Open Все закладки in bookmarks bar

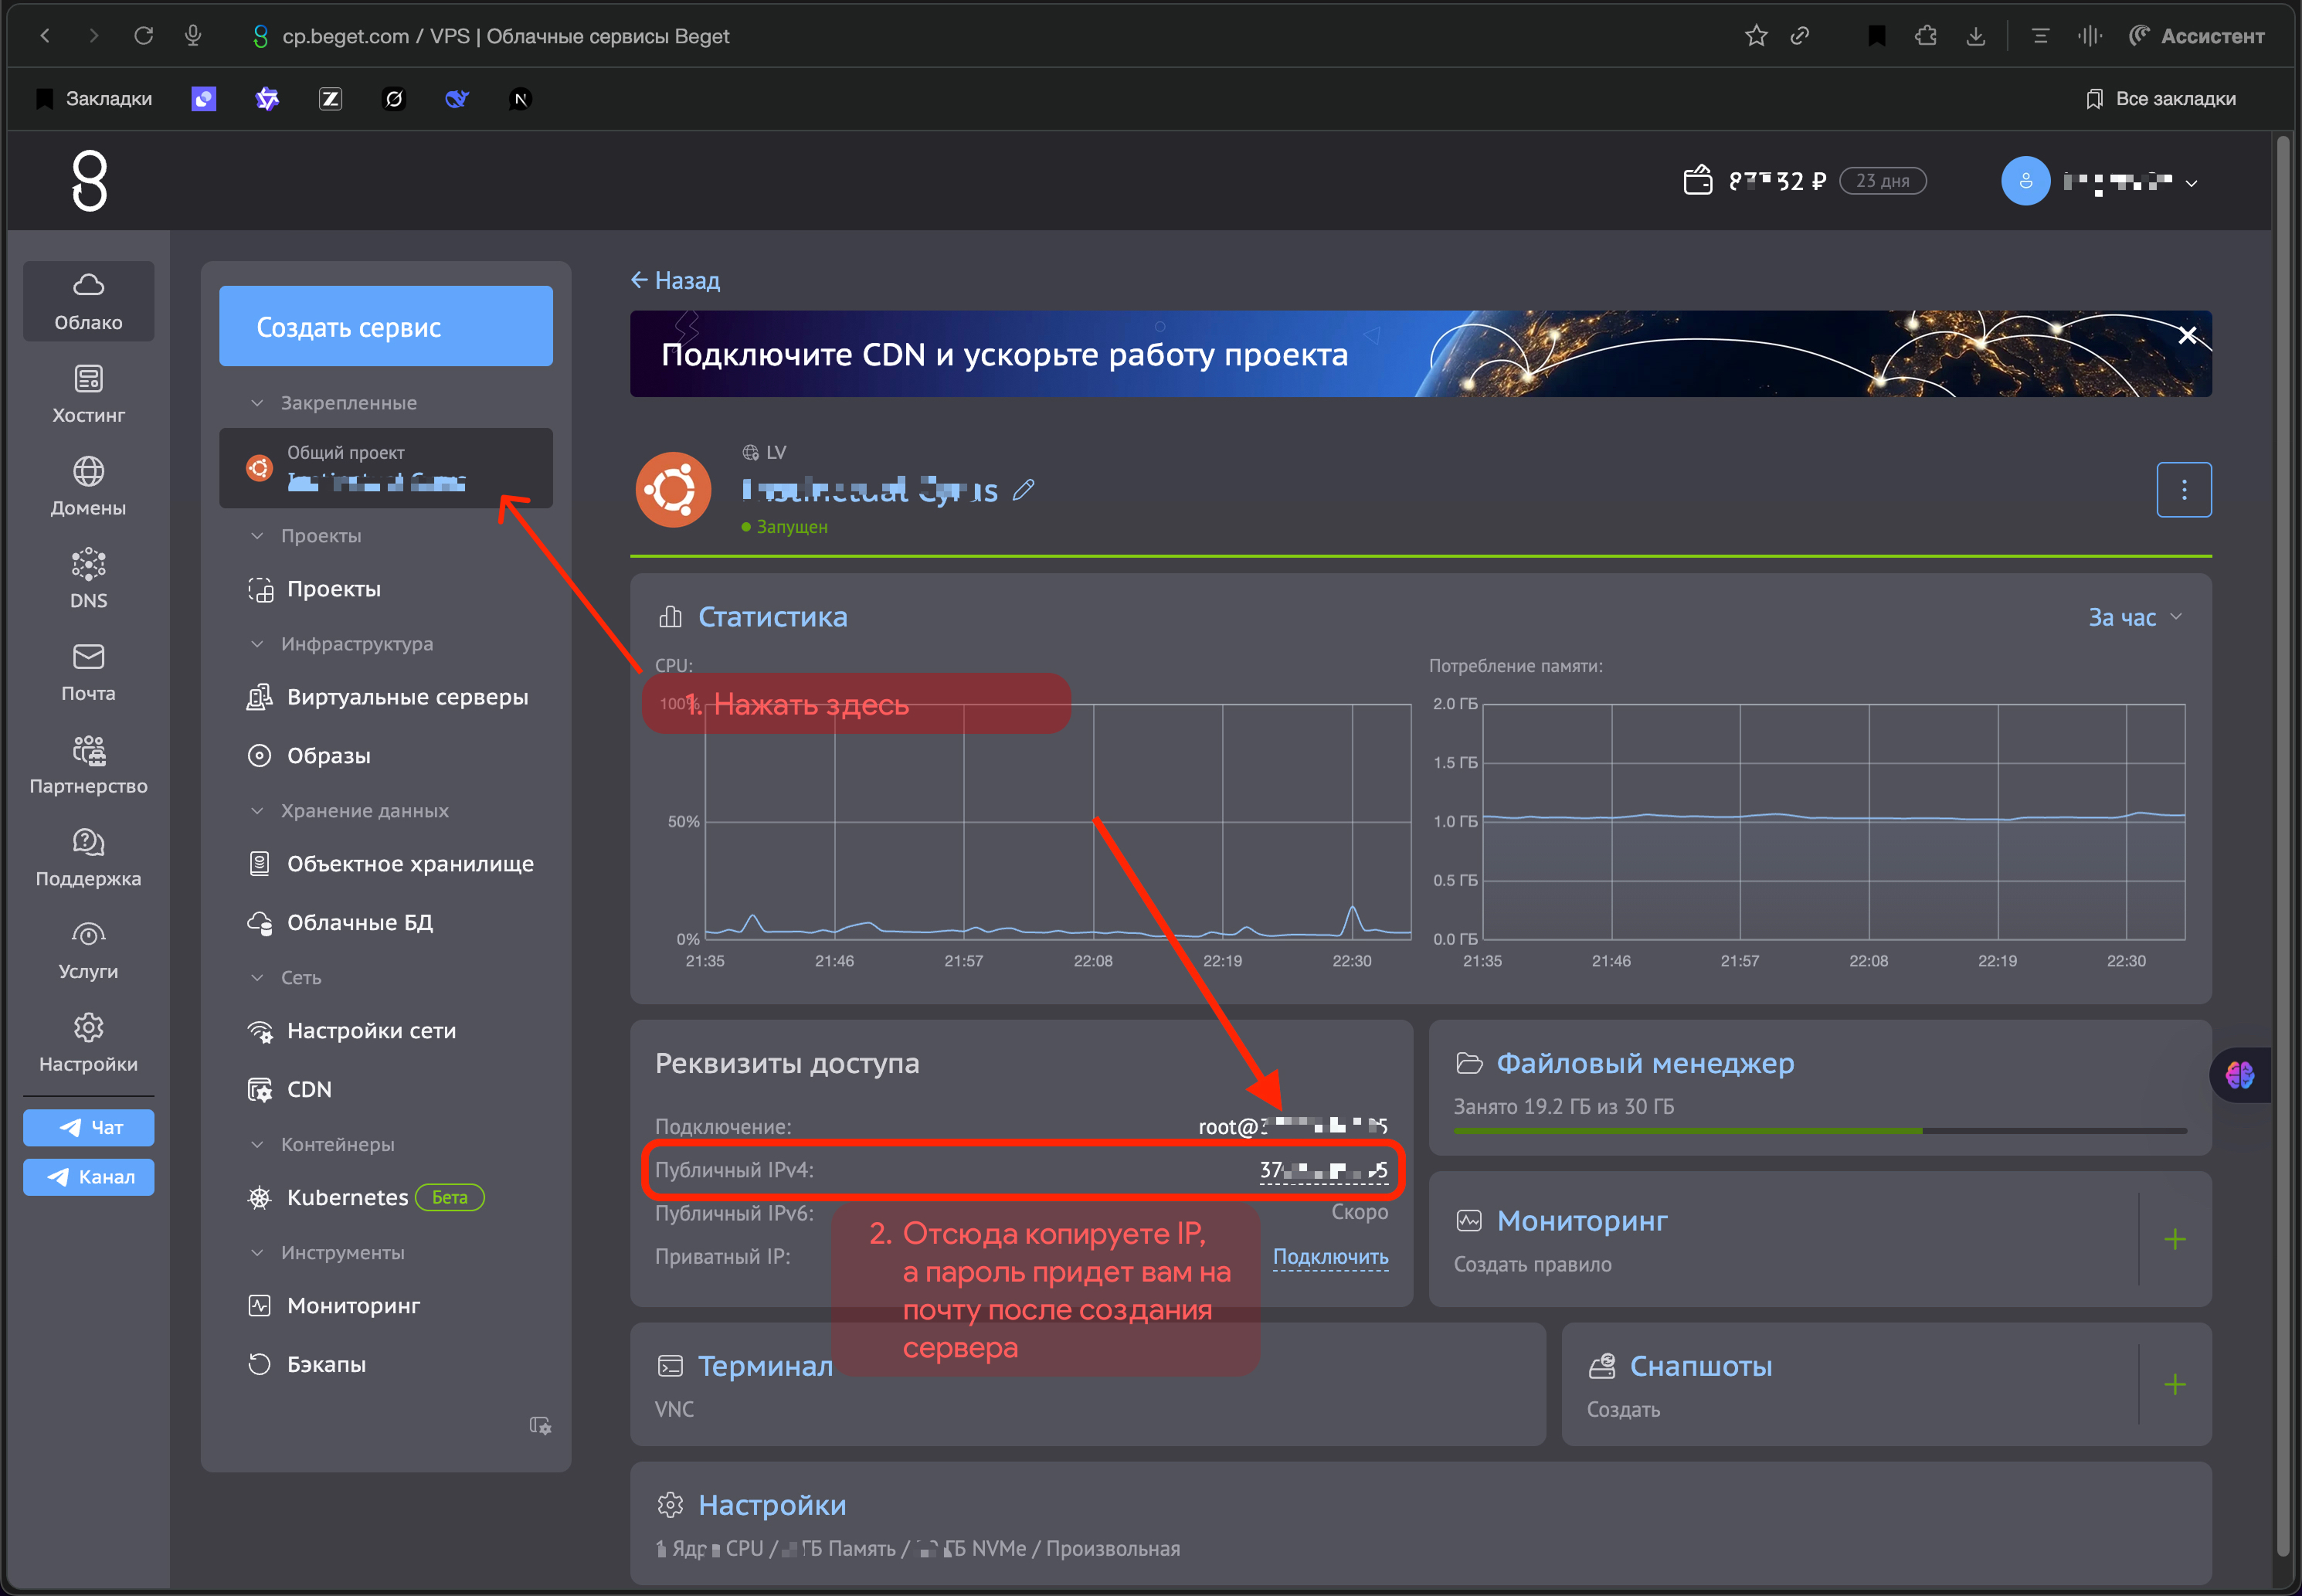click(x=2160, y=99)
